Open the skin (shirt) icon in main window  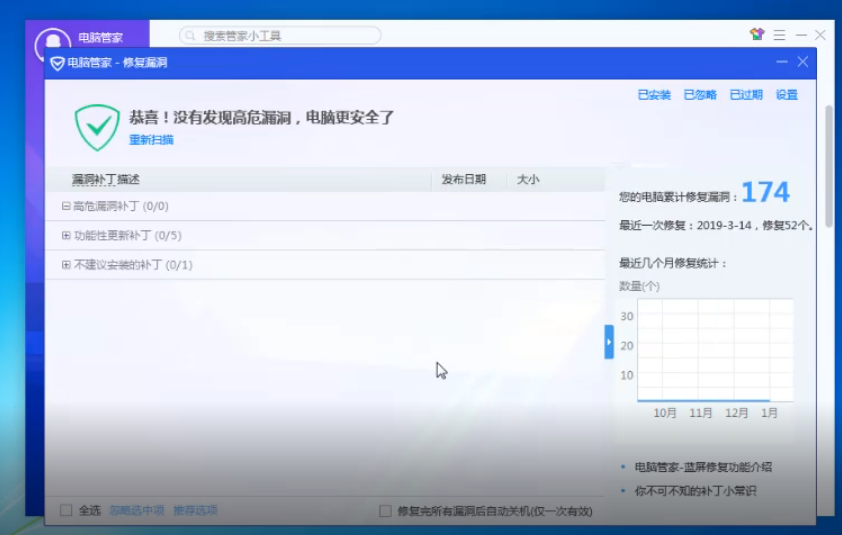pos(757,35)
